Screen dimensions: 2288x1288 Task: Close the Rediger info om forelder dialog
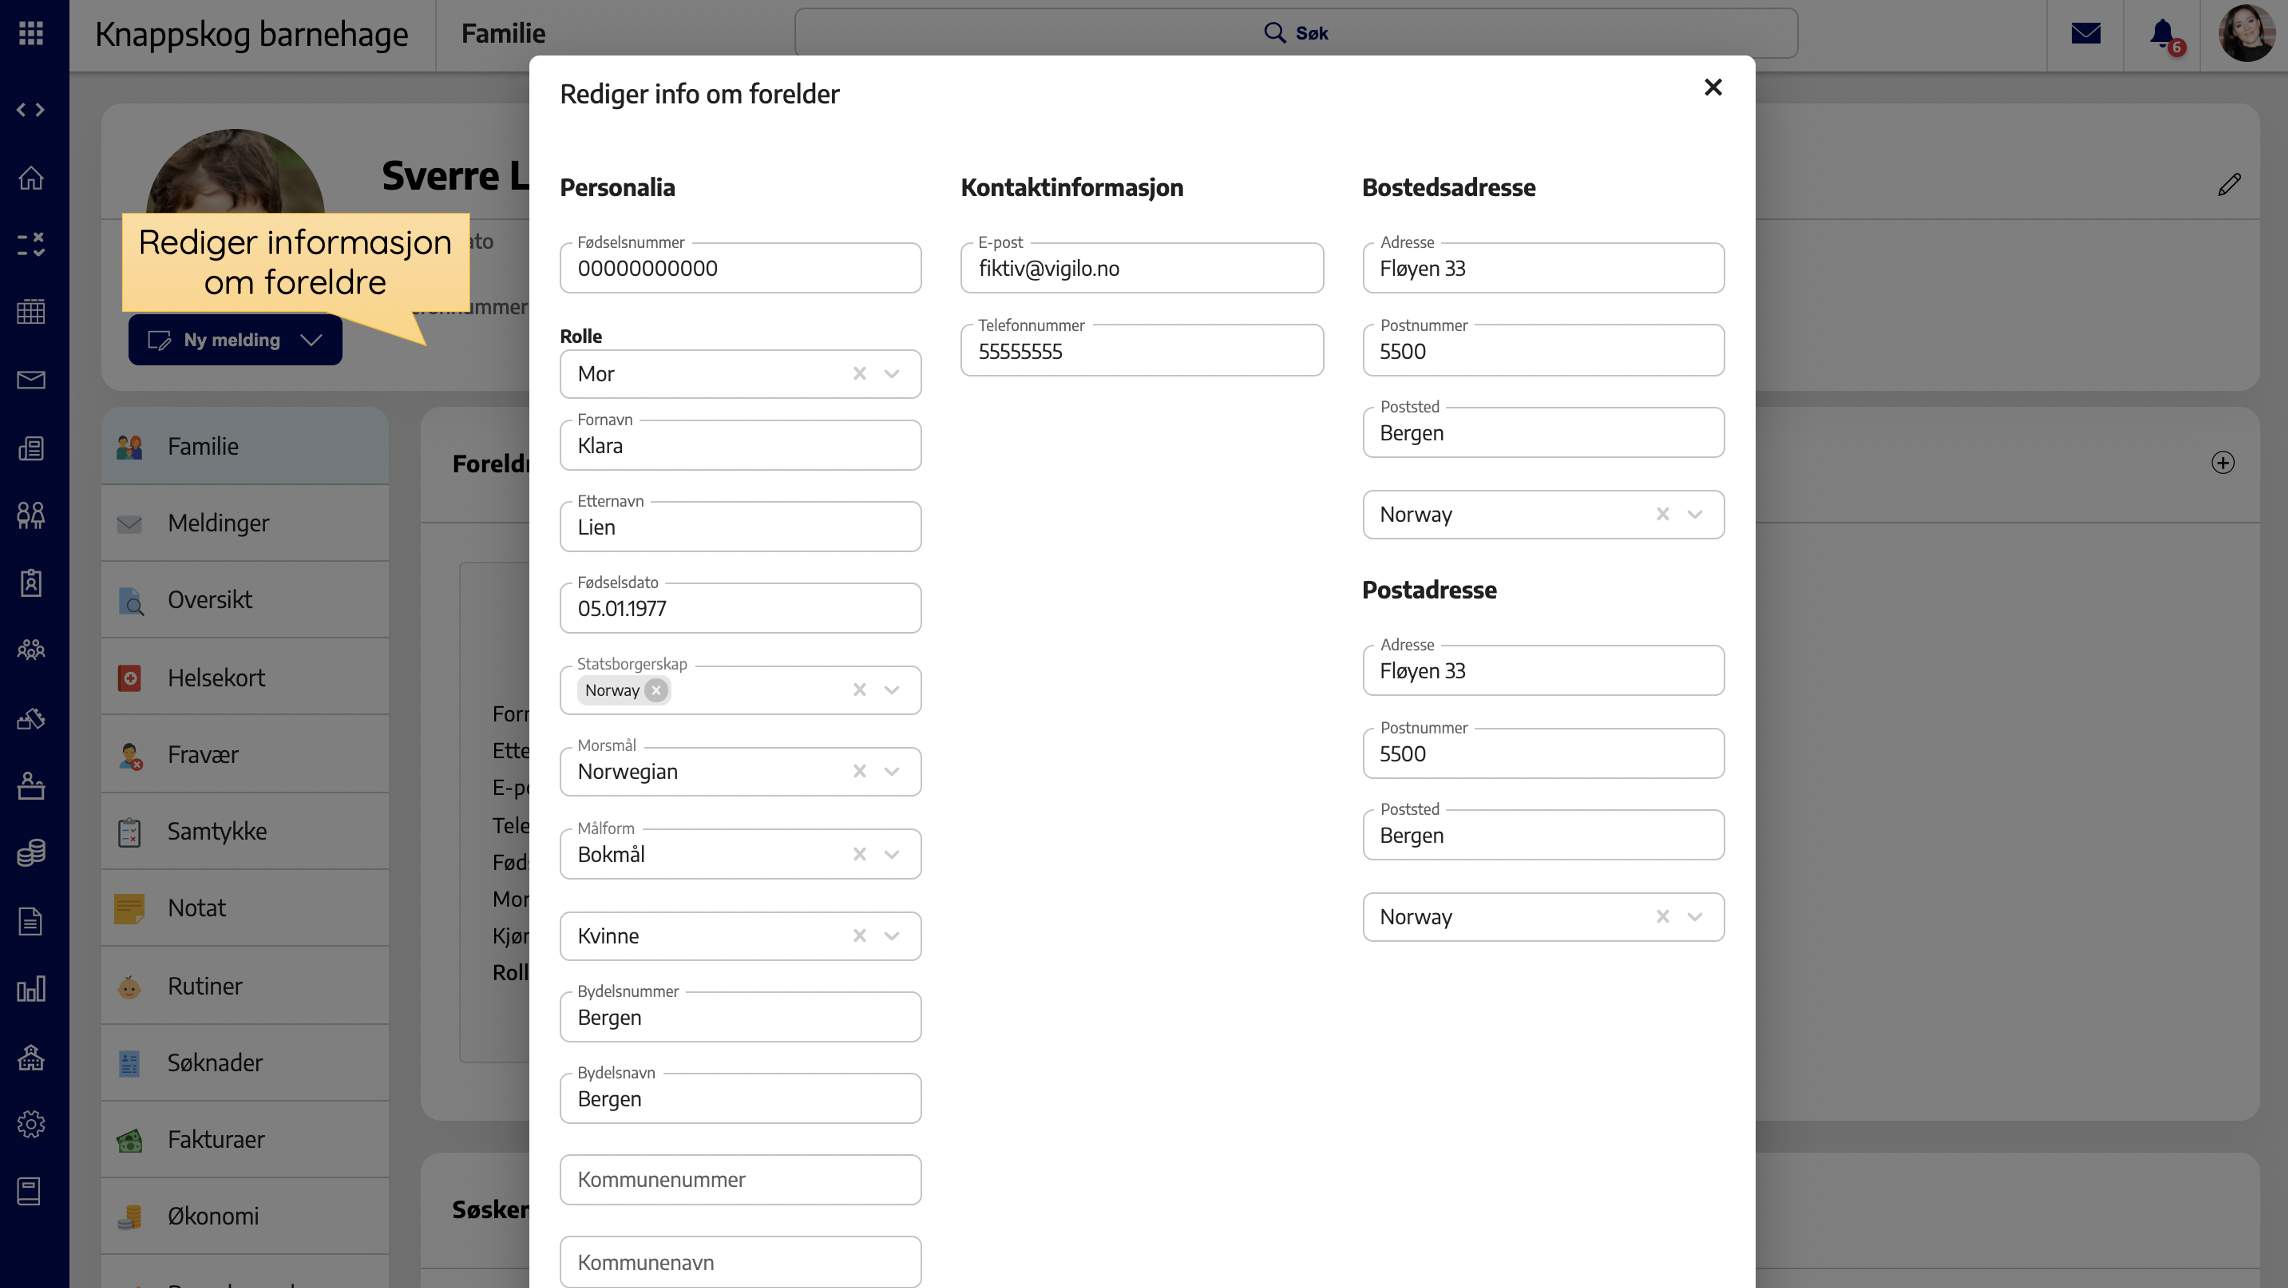pos(1713,88)
